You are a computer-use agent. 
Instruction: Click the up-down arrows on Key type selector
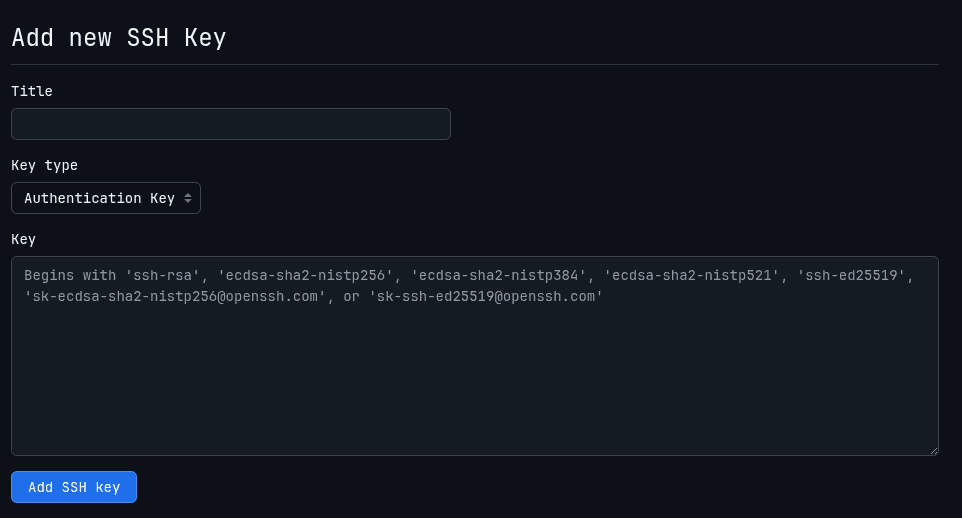tap(187, 198)
